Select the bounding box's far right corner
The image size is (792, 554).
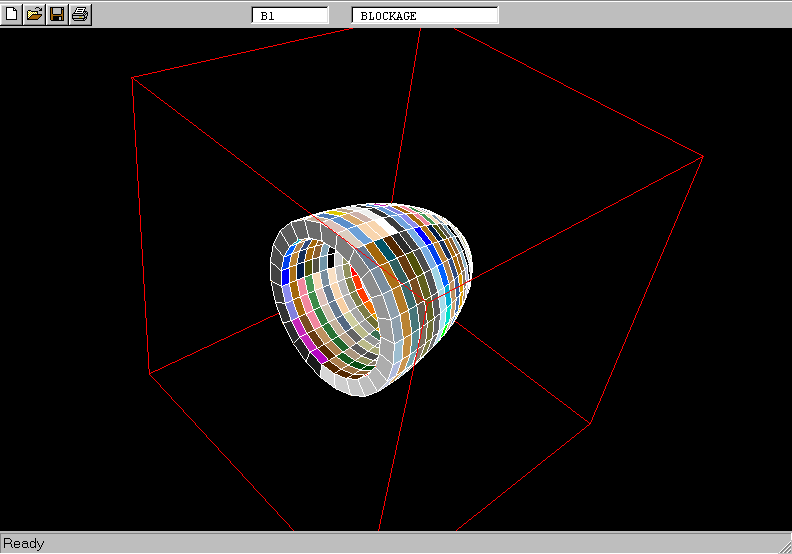click(x=703, y=156)
